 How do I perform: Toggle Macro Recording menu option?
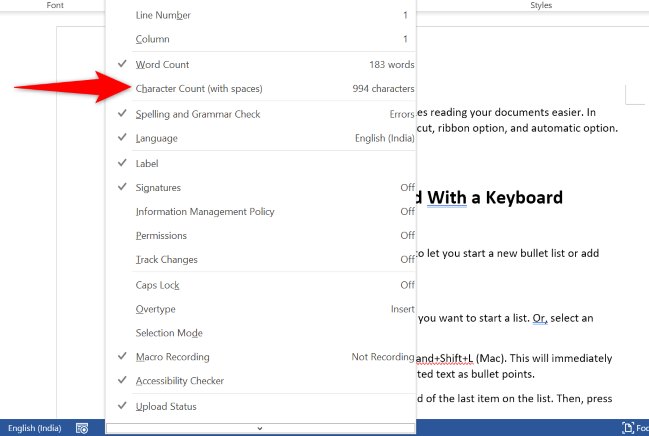pyautogui.click(x=173, y=357)
